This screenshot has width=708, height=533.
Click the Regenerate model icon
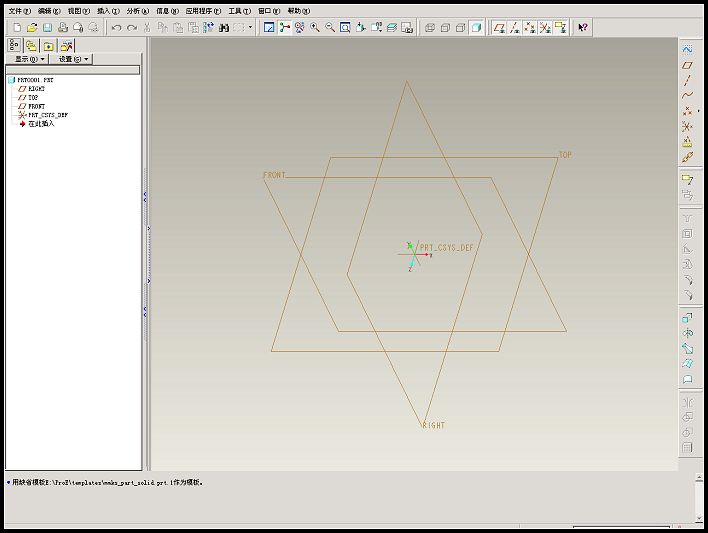click(x=208, y=28)
